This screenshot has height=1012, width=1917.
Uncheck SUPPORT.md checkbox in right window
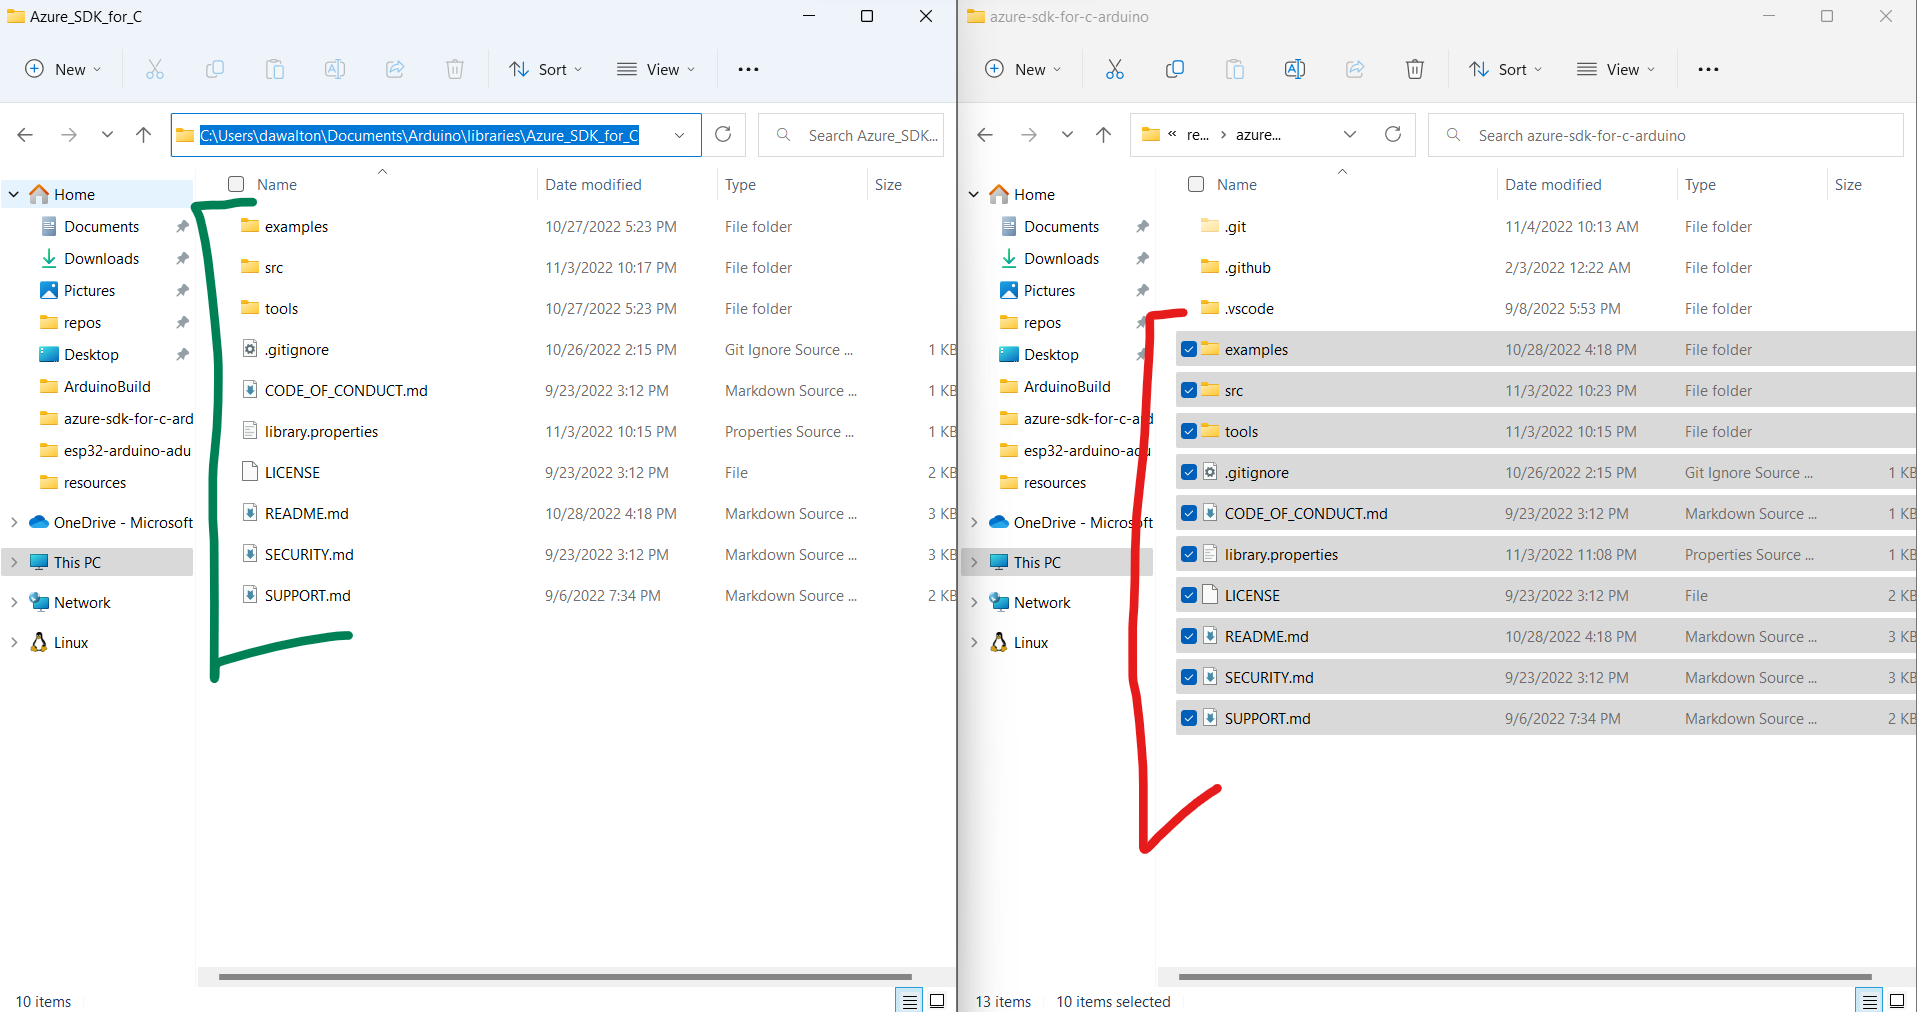[1189, 718]
